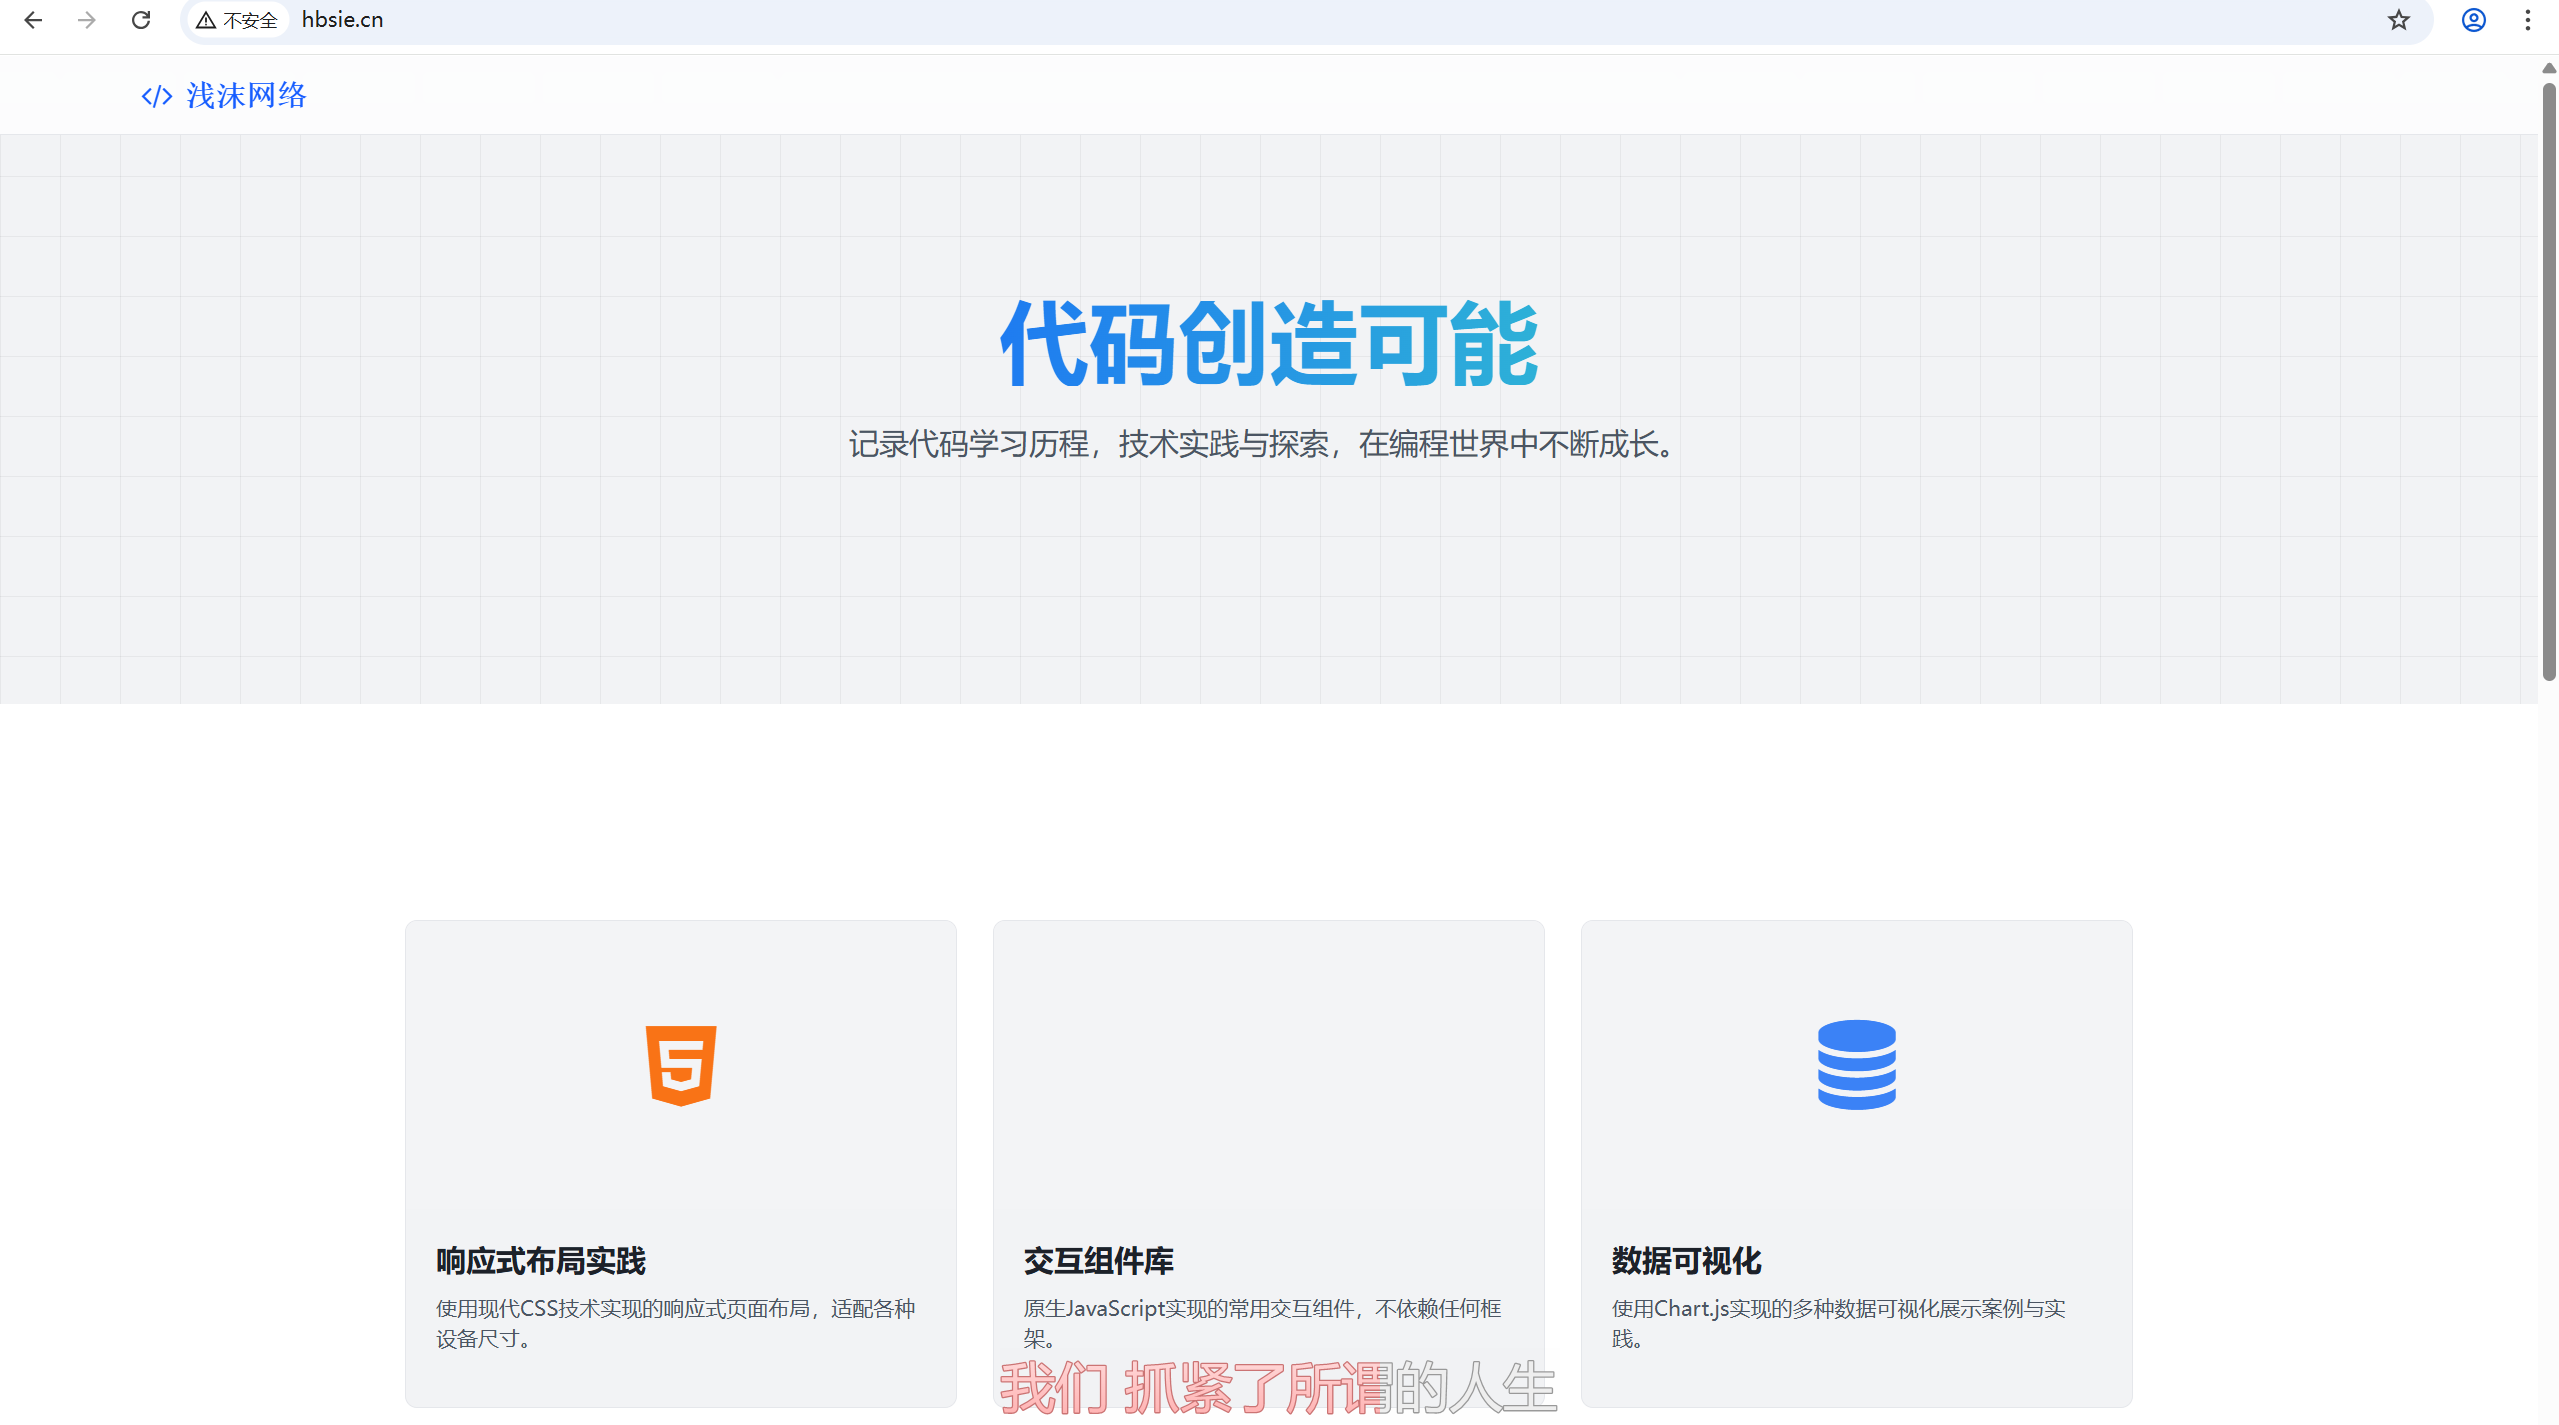
Task: Click the blue database stack icon
Action: click(x=1856, y=1065)
